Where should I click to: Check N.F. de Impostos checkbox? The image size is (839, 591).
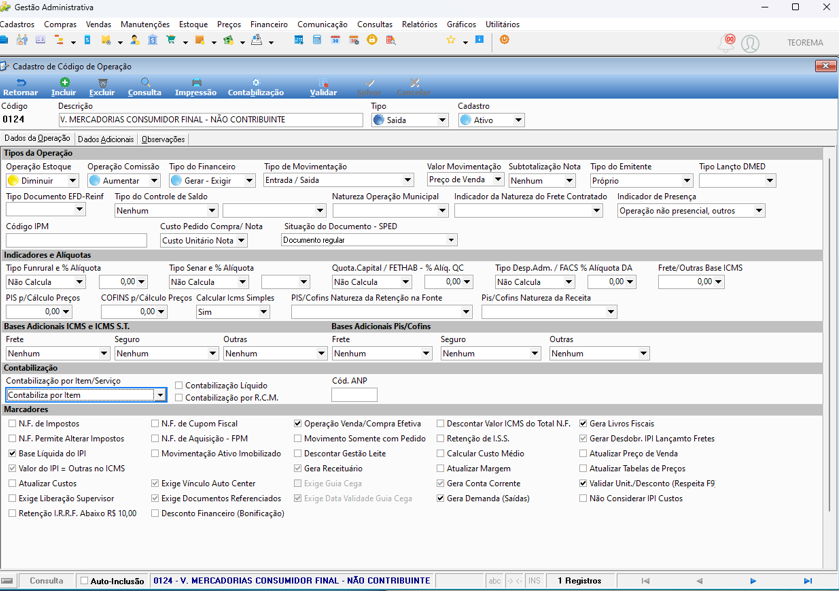[x=12, y=424]
